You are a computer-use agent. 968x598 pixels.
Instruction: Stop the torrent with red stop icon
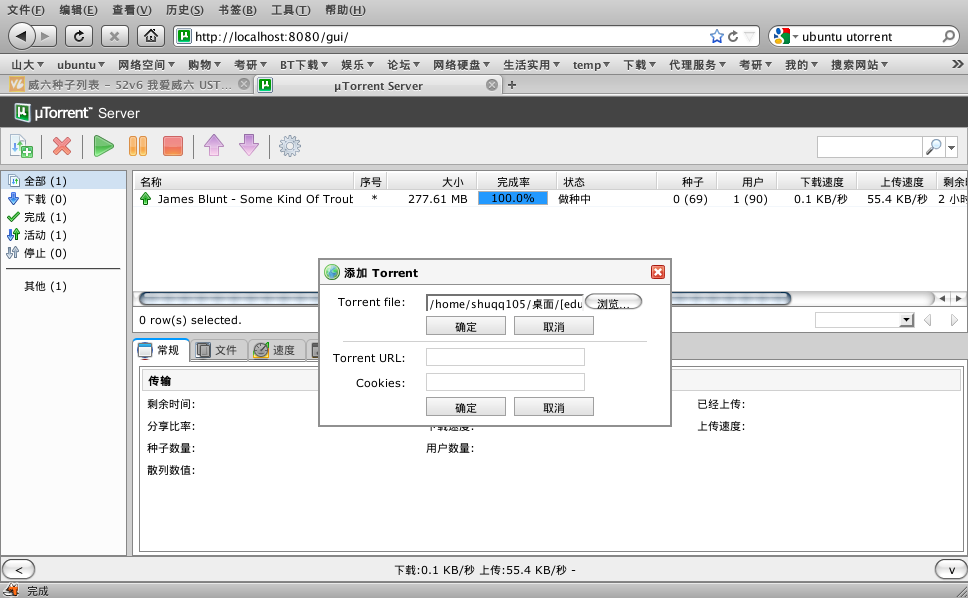172,146
